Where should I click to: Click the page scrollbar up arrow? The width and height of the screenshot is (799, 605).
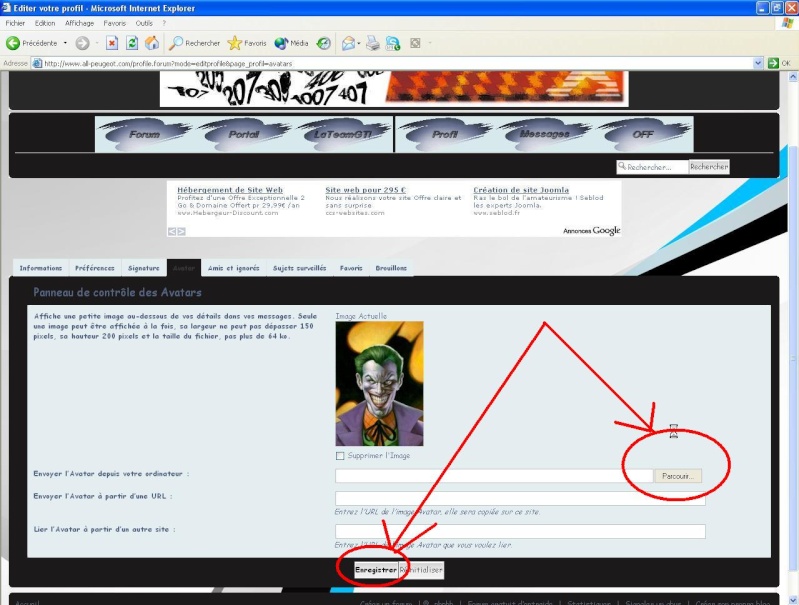click(x=793, y=77)
